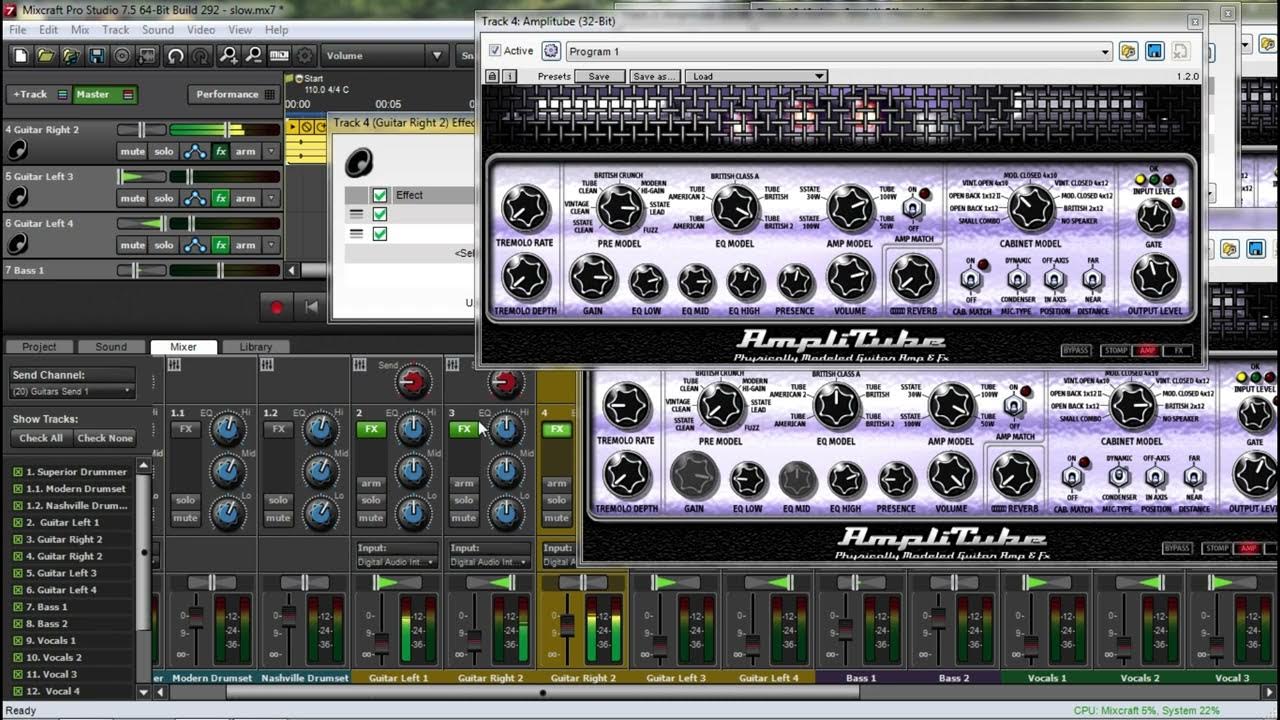Uncheck 1. Superior Drummer in Show Tracks

pyautogui.click(x=18, y=472)
